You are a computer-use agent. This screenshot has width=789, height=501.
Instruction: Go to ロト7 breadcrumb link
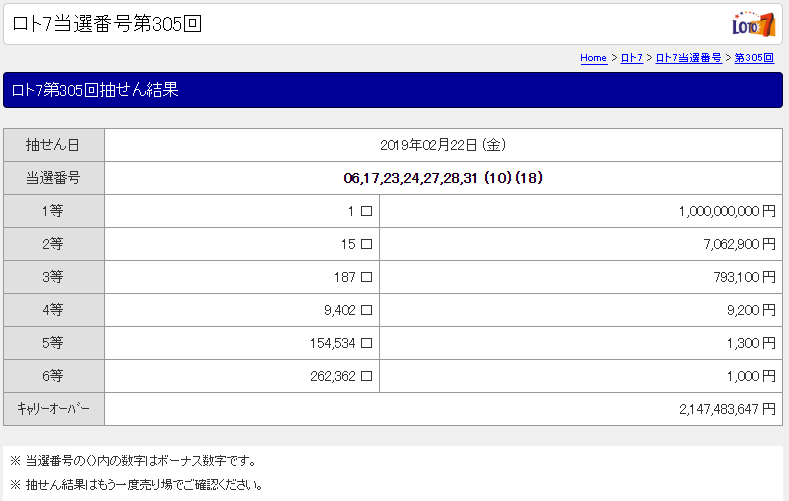tap(632, 58)
